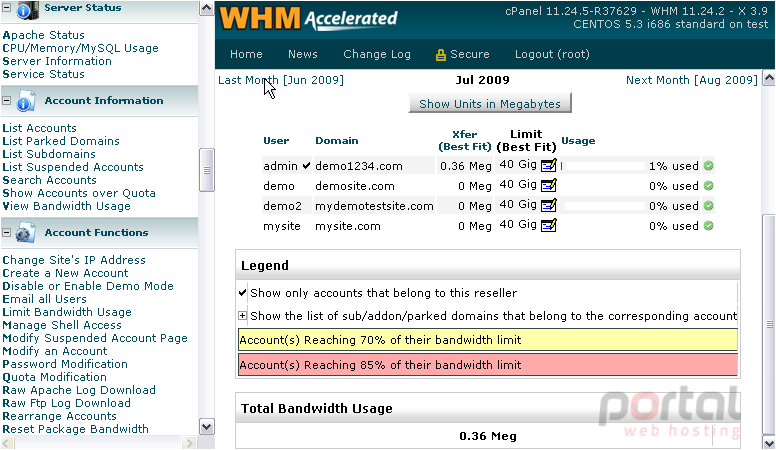Collapse the Account Information section
This screenshot has width=776, height=450.
pos(6,100)
